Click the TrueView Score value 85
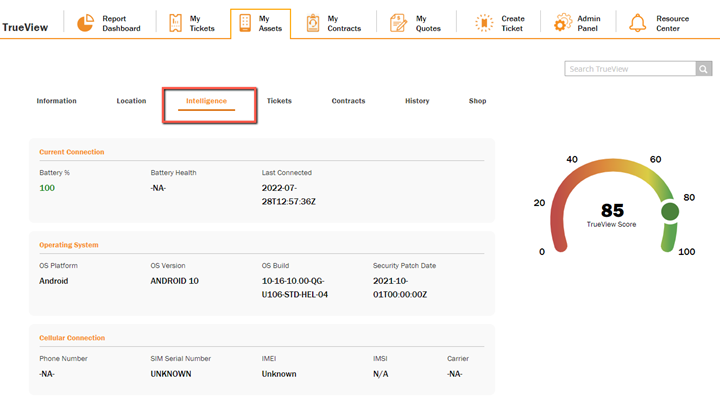Screen dimensions: 720x399 tap(613, 210)
